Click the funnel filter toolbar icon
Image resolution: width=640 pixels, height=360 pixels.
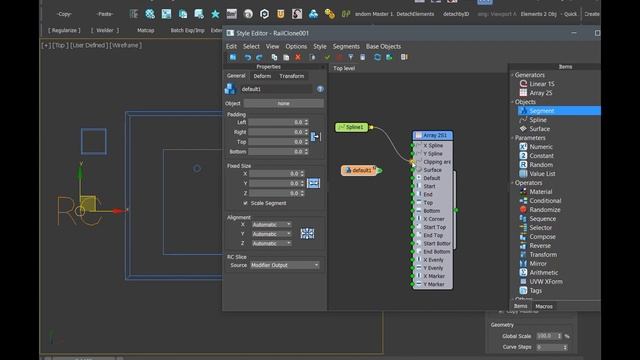[x=351, y=57]
